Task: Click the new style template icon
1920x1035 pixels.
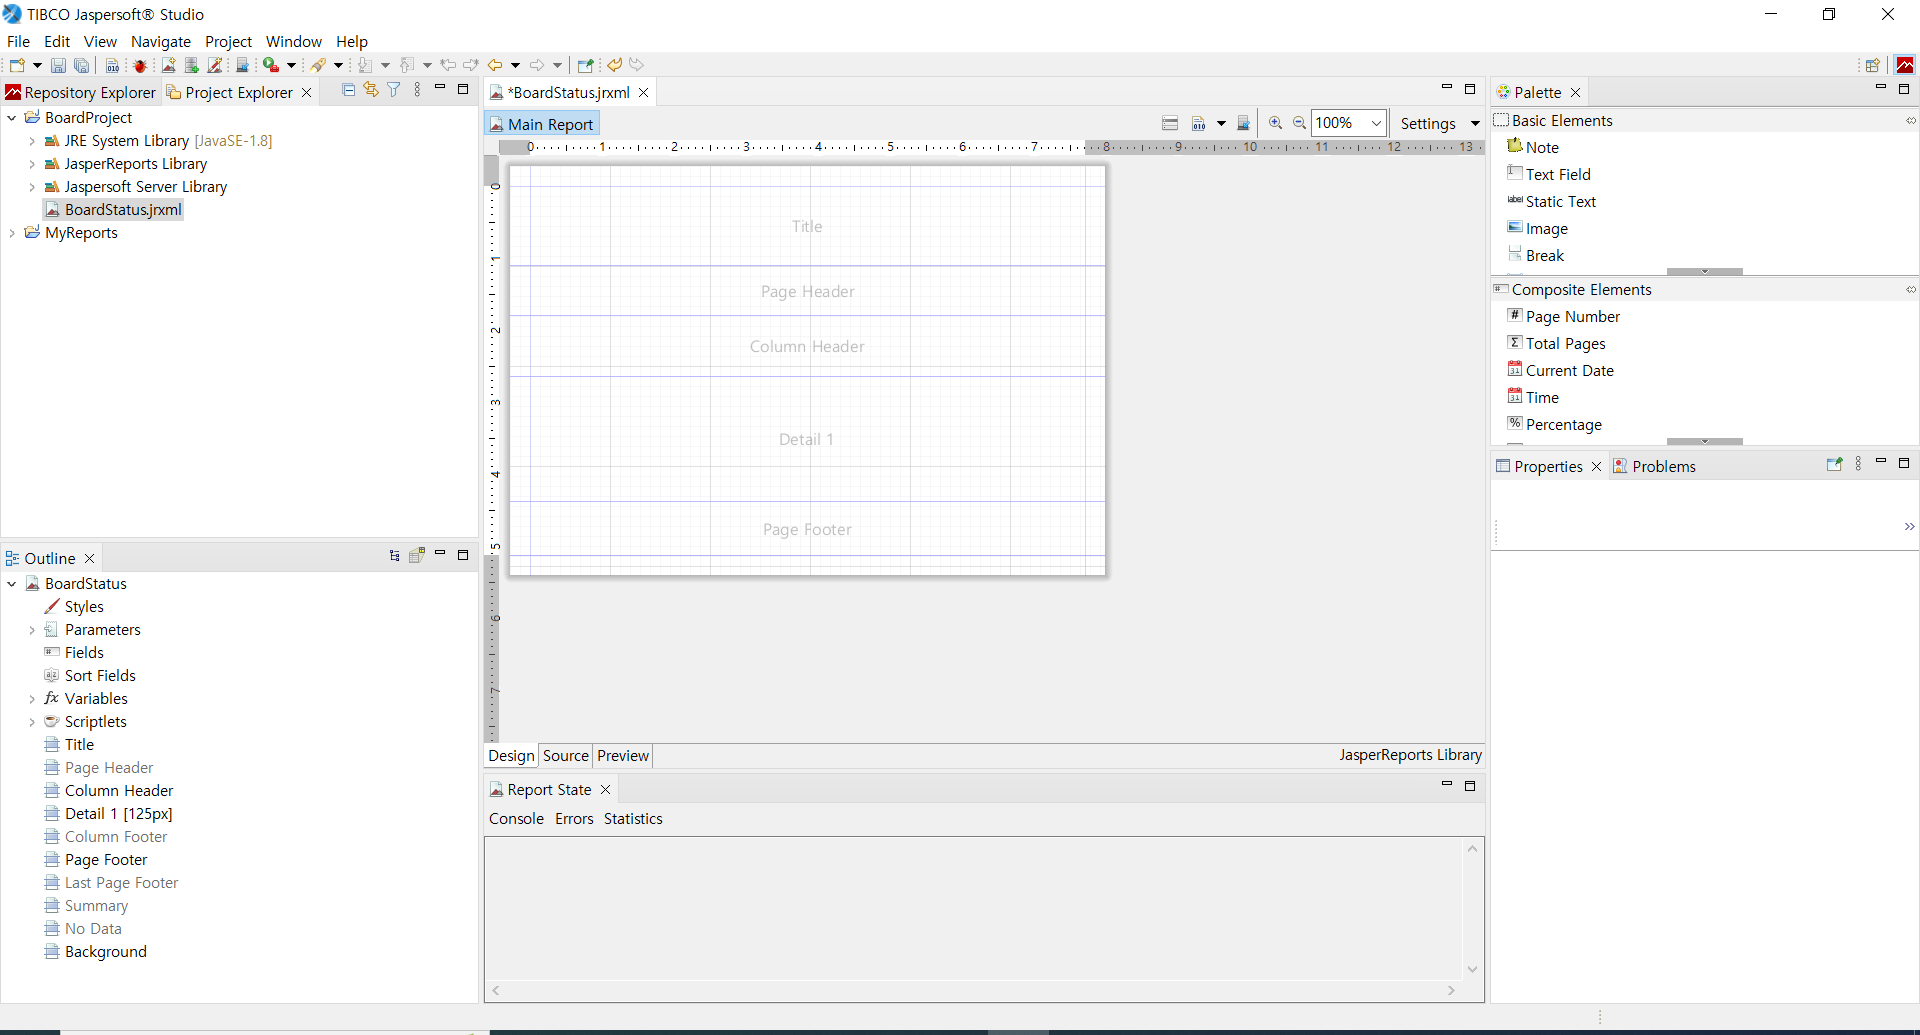Action: (x=215, y=65)
